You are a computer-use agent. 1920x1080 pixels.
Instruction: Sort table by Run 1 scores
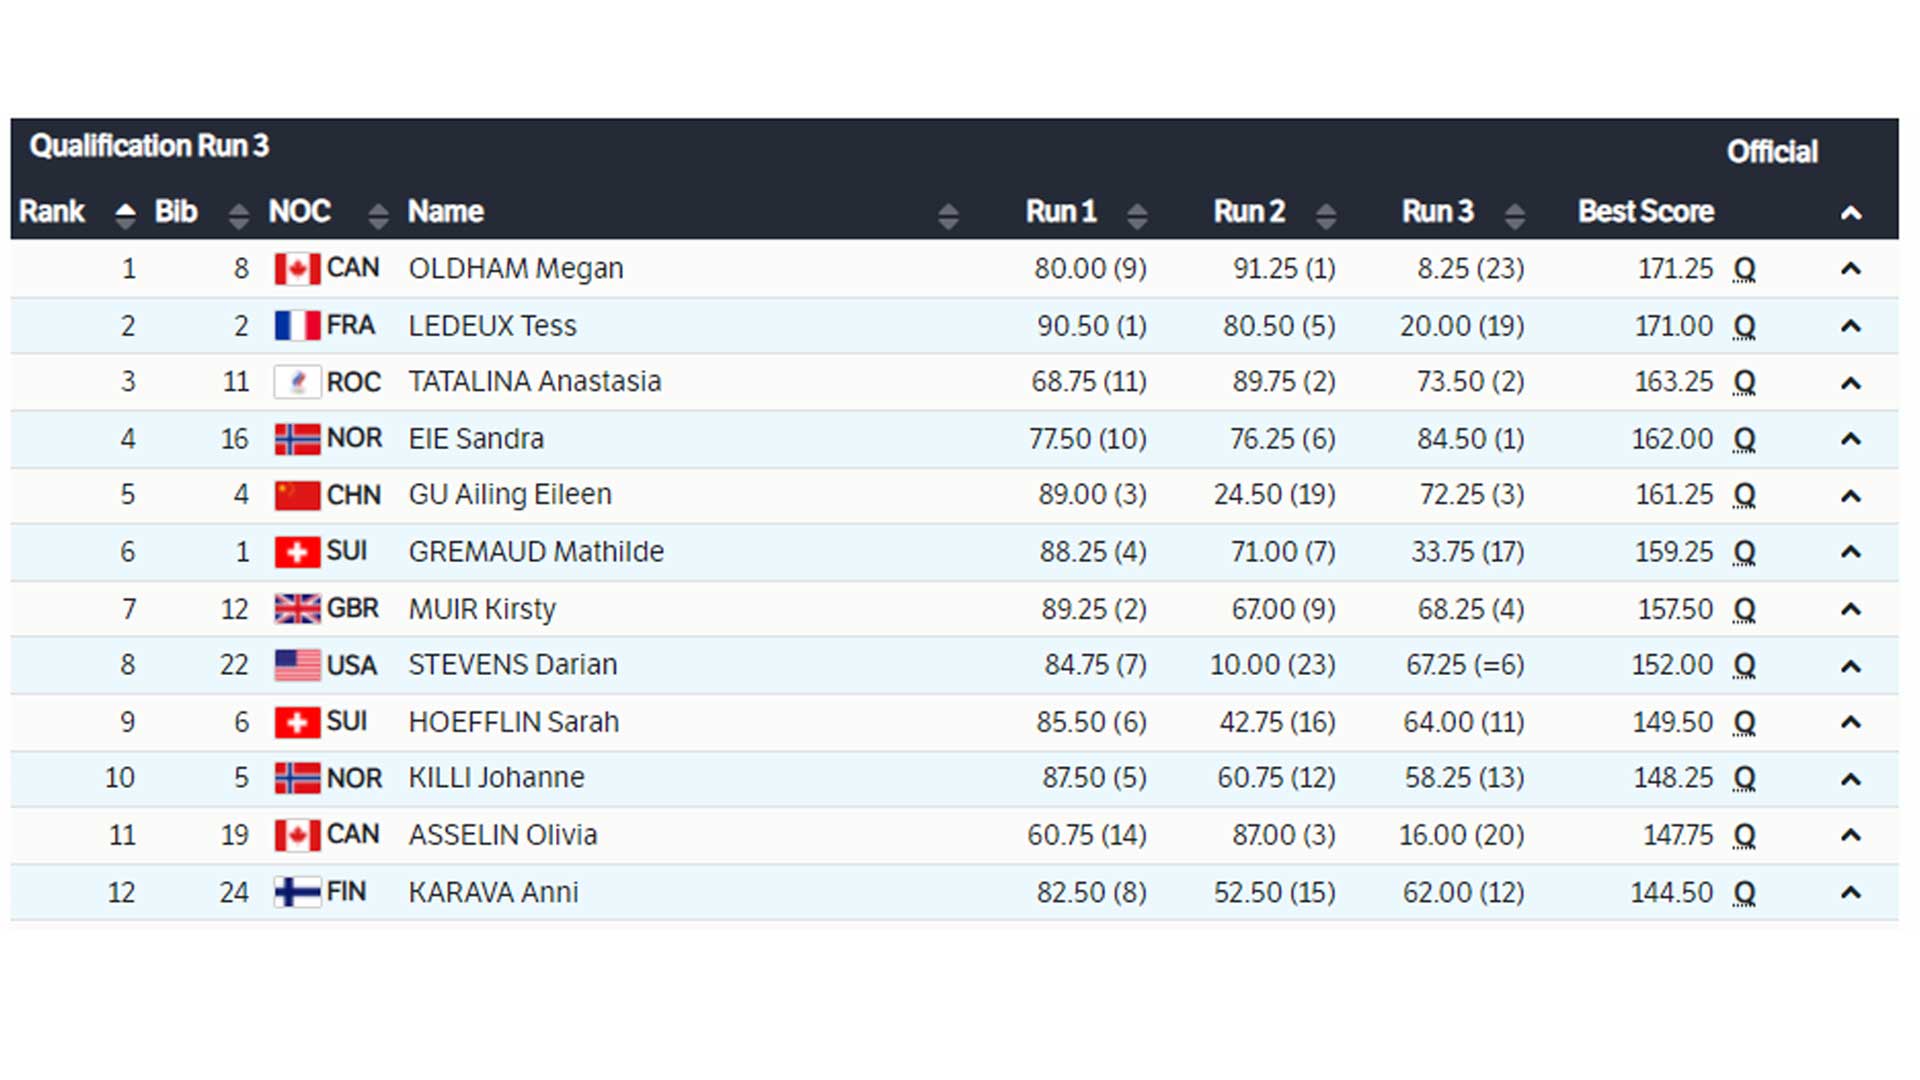tap(1137, 214)
